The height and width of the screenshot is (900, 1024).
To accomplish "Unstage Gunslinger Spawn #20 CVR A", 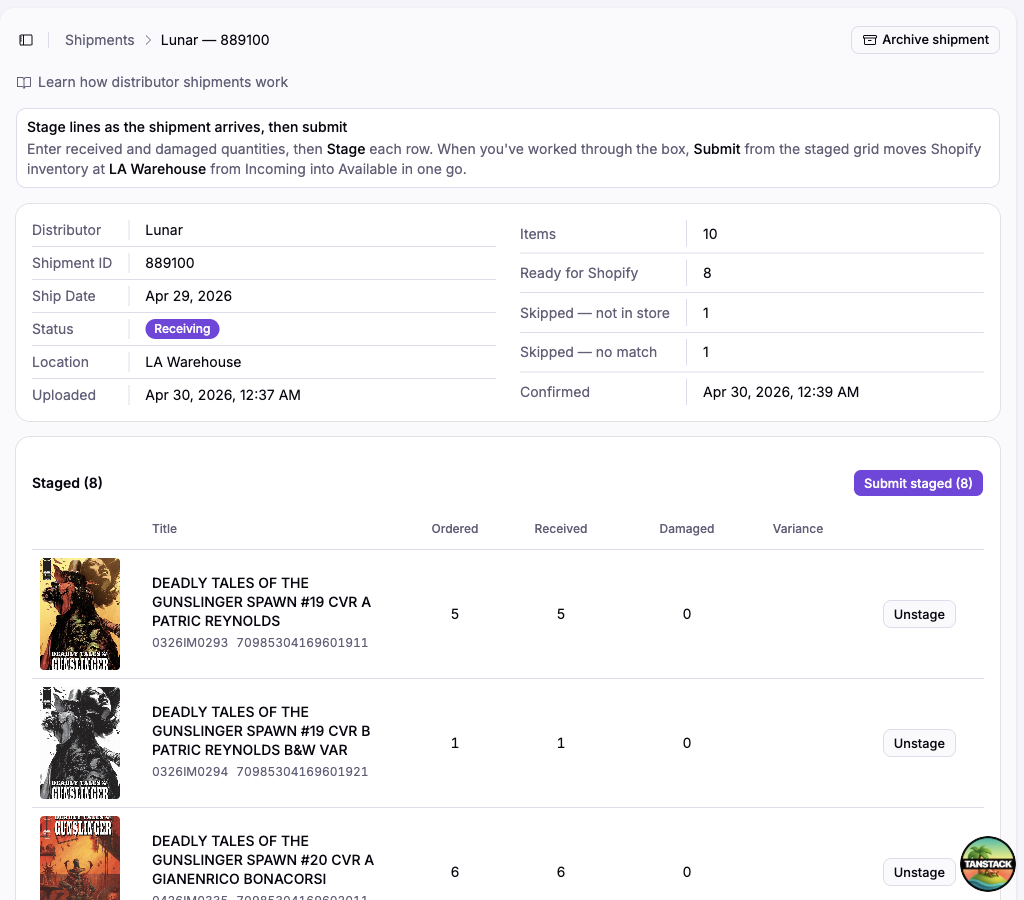I will 919,872.
